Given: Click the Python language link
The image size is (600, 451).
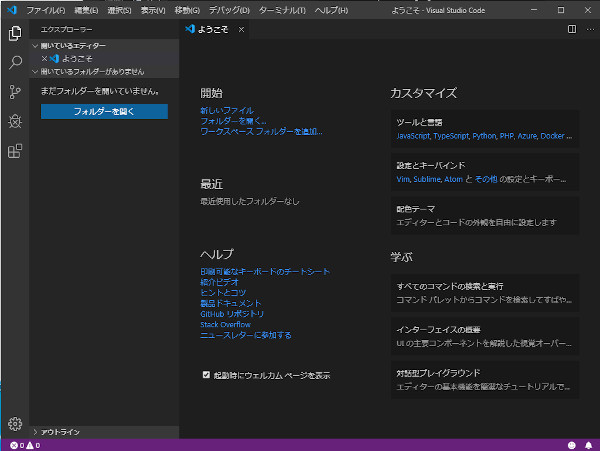Looking at the screenshot, I should pos(484,136).
